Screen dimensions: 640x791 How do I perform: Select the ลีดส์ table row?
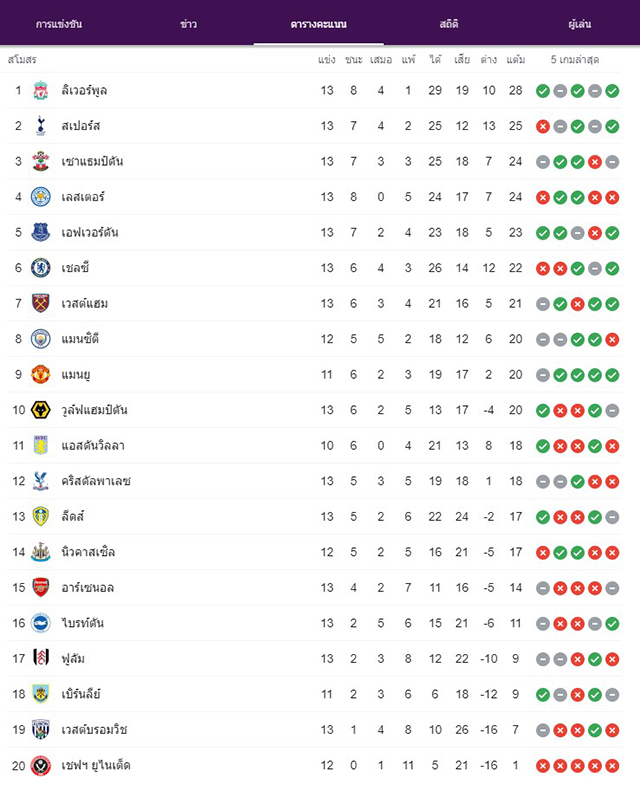point(314,517)
